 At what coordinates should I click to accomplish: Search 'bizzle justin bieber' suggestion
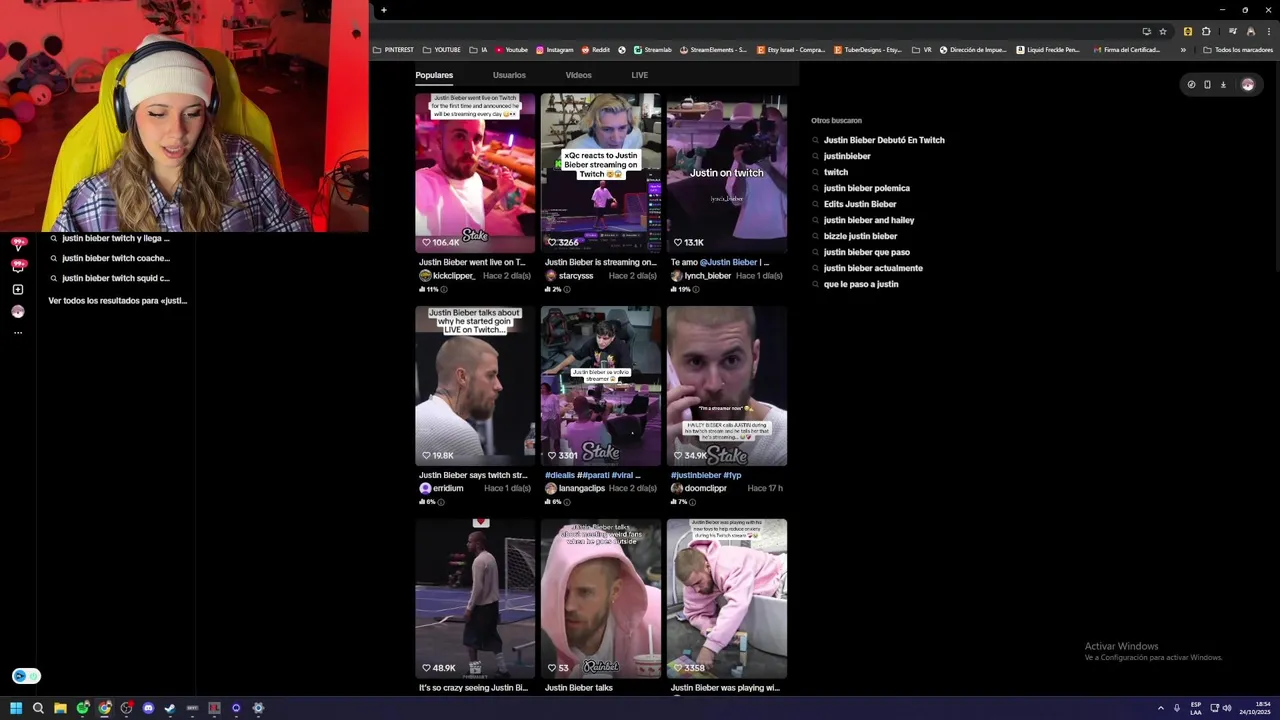860,236
